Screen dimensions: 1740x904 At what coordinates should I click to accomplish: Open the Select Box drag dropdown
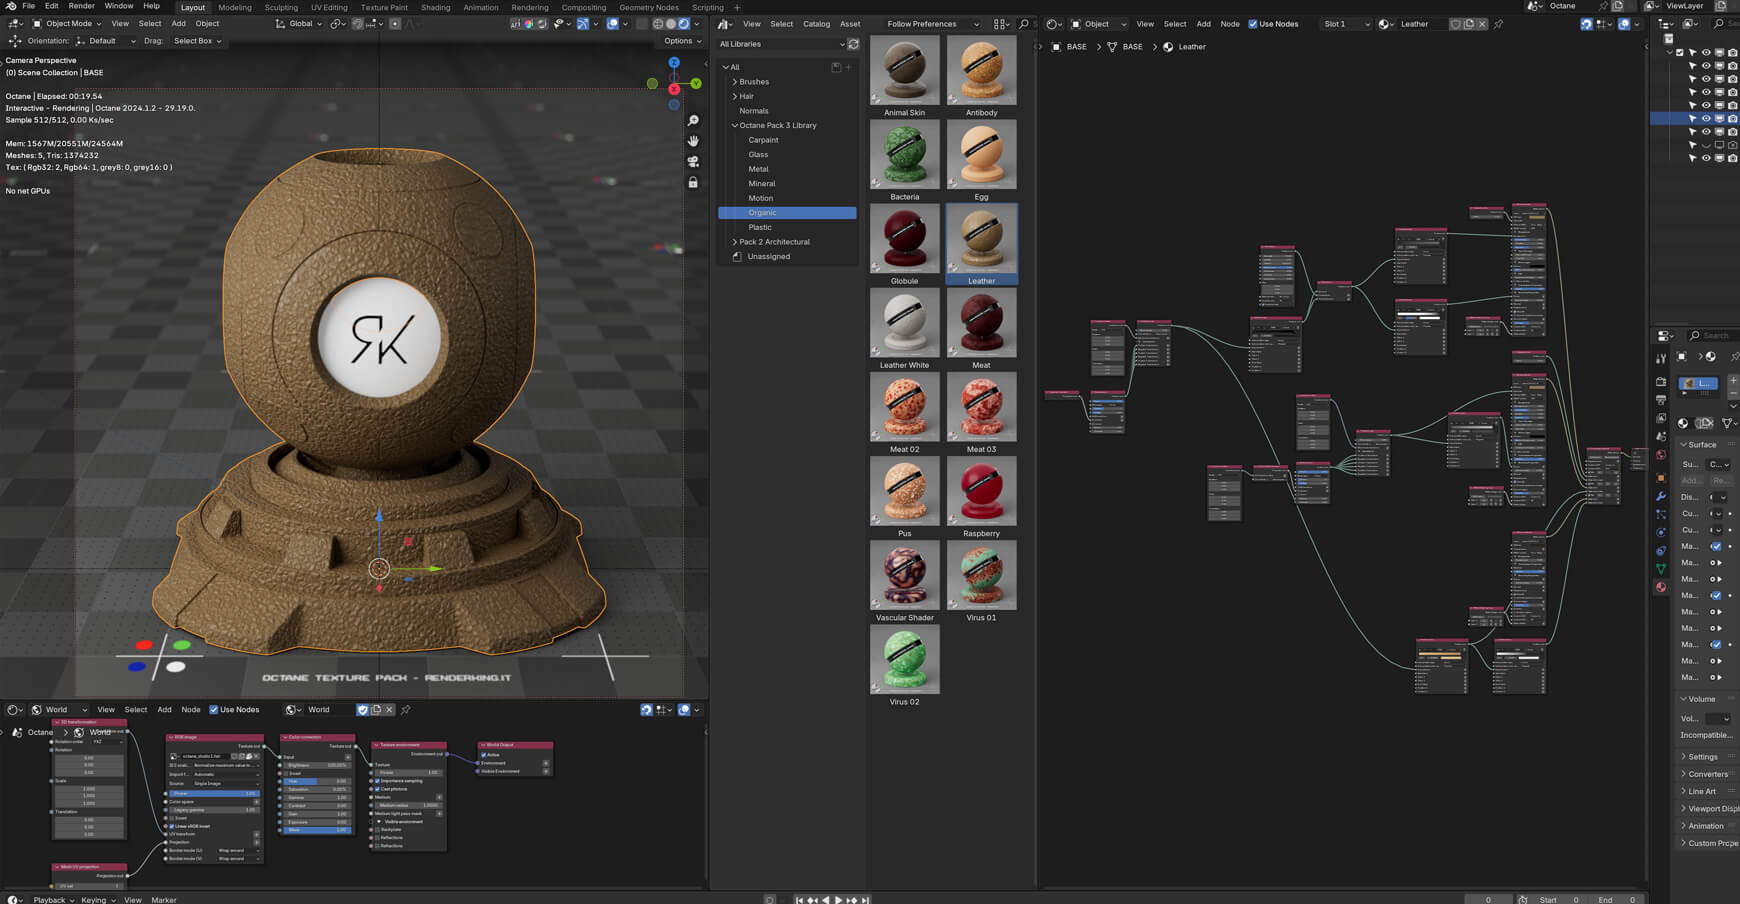tap(197, 41)
